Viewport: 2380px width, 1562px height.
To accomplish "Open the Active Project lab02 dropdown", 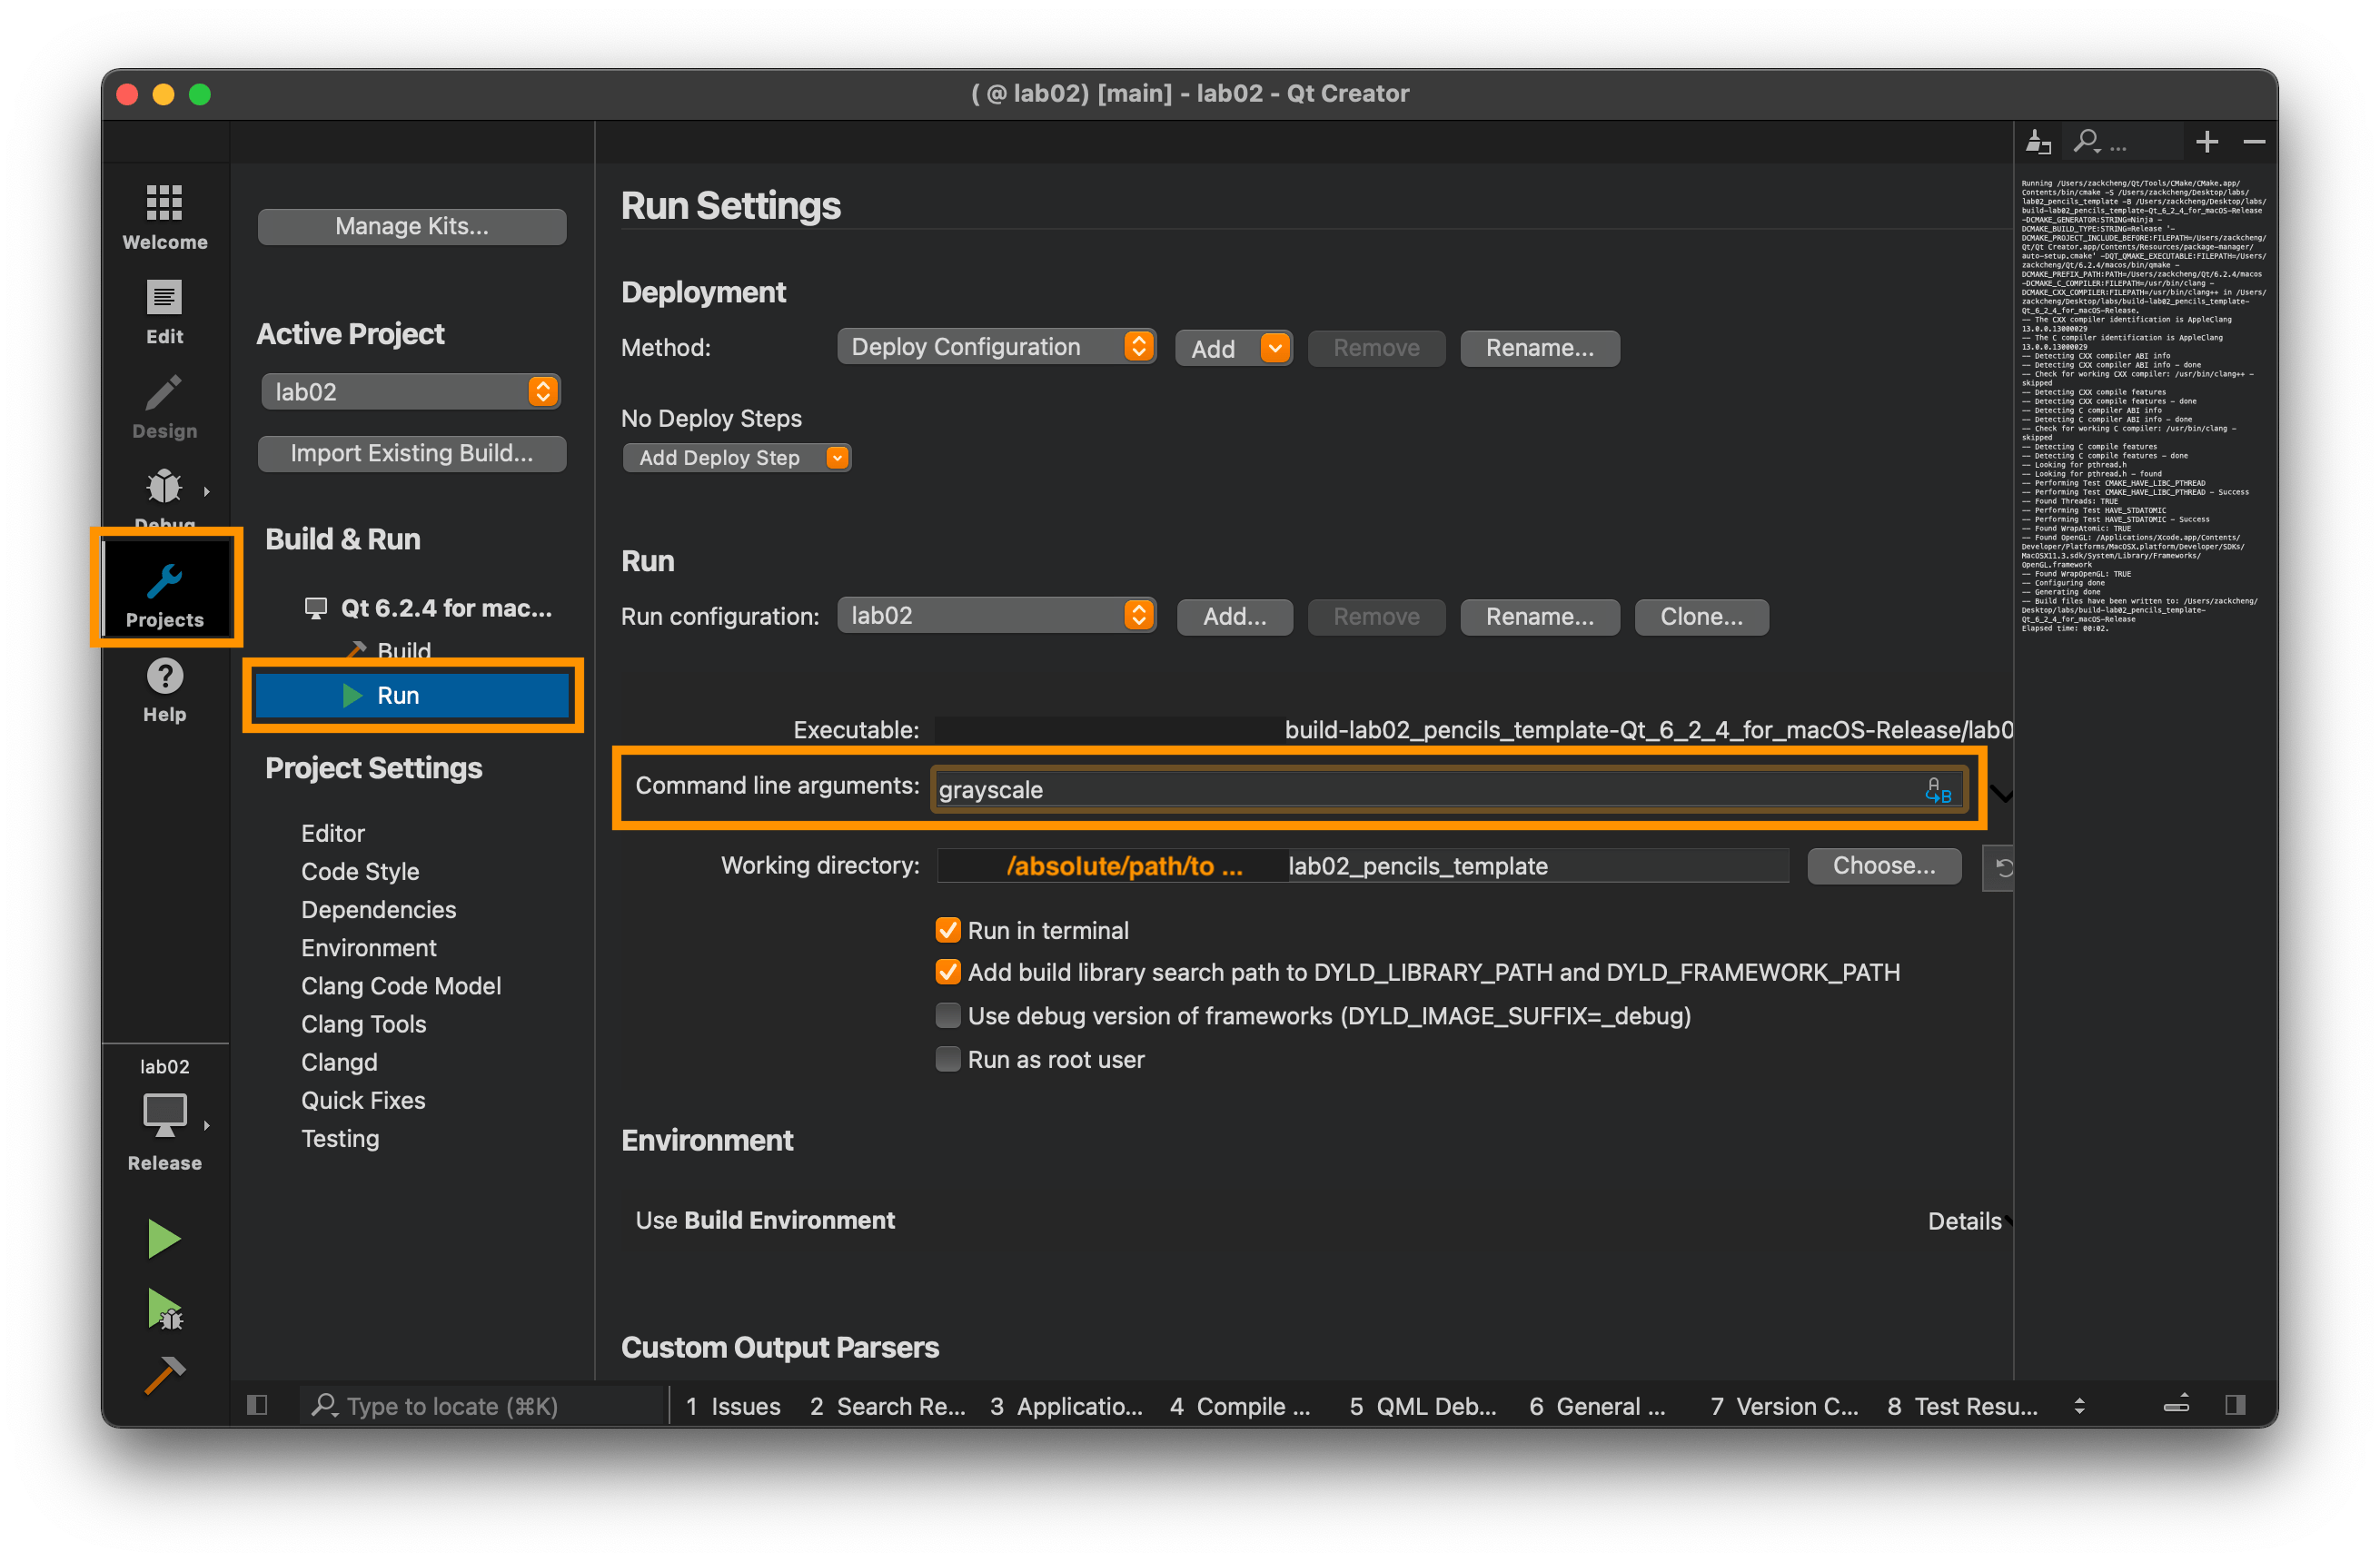I will [411, 392].
